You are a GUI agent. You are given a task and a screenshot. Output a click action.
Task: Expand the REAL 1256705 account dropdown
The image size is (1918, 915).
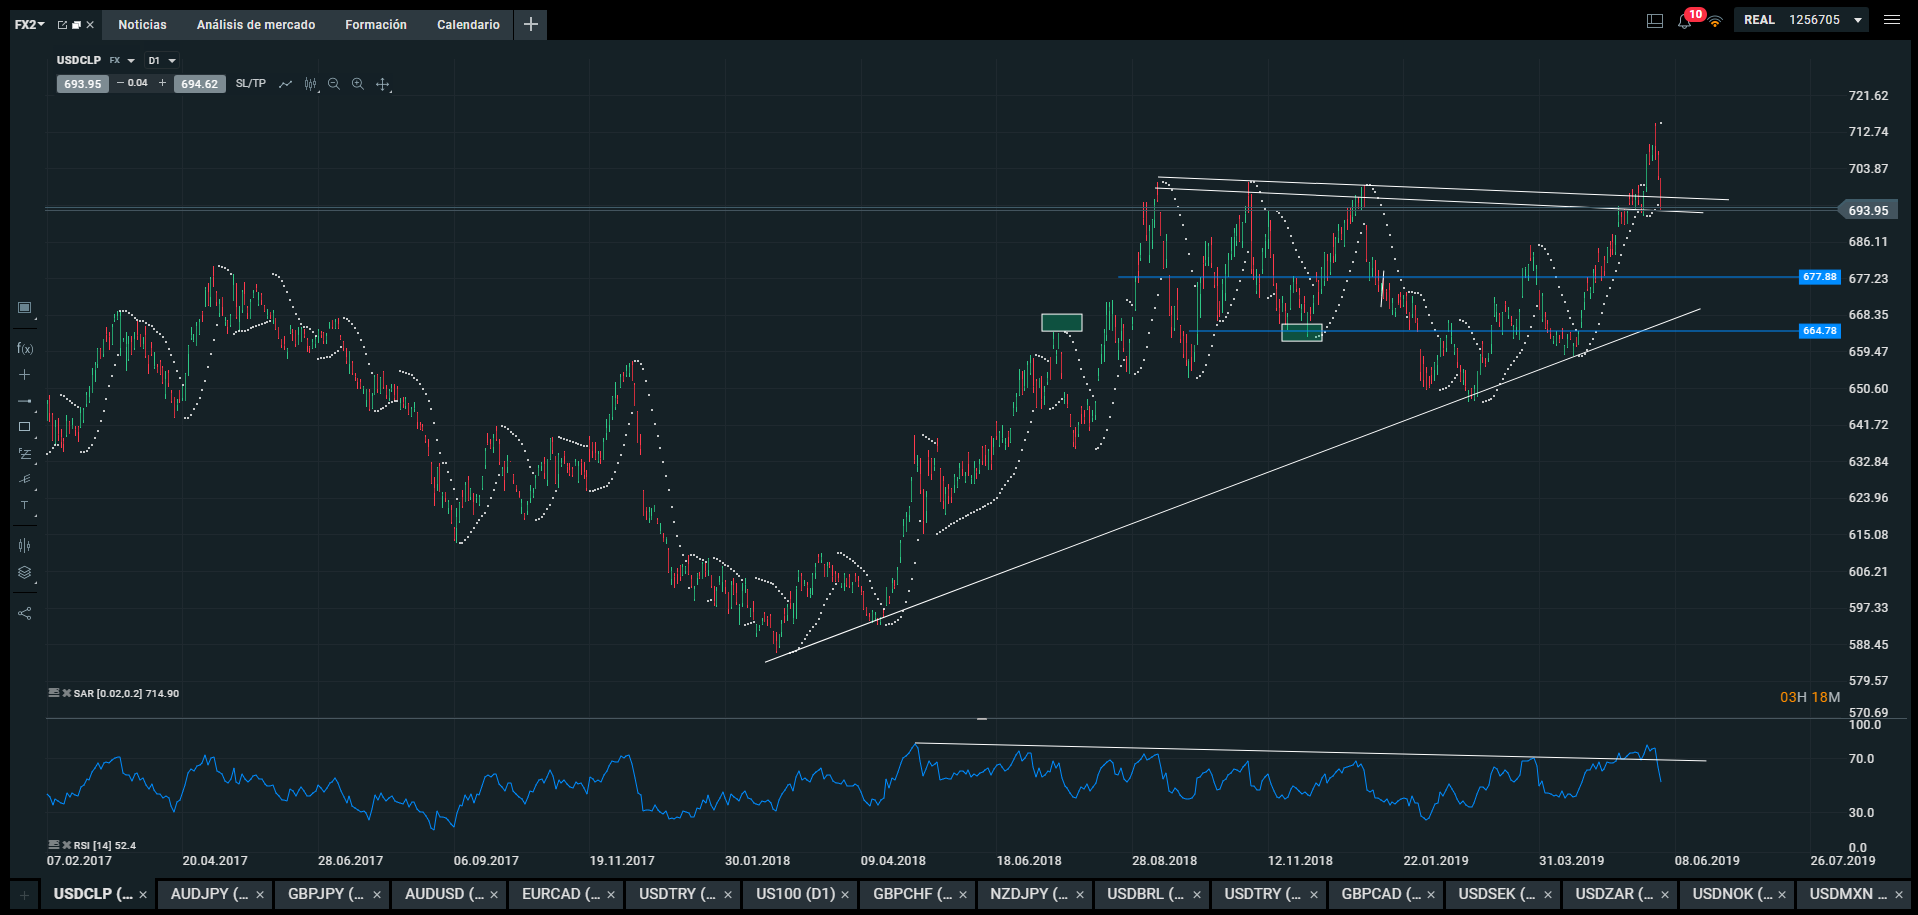(1858, 20)
